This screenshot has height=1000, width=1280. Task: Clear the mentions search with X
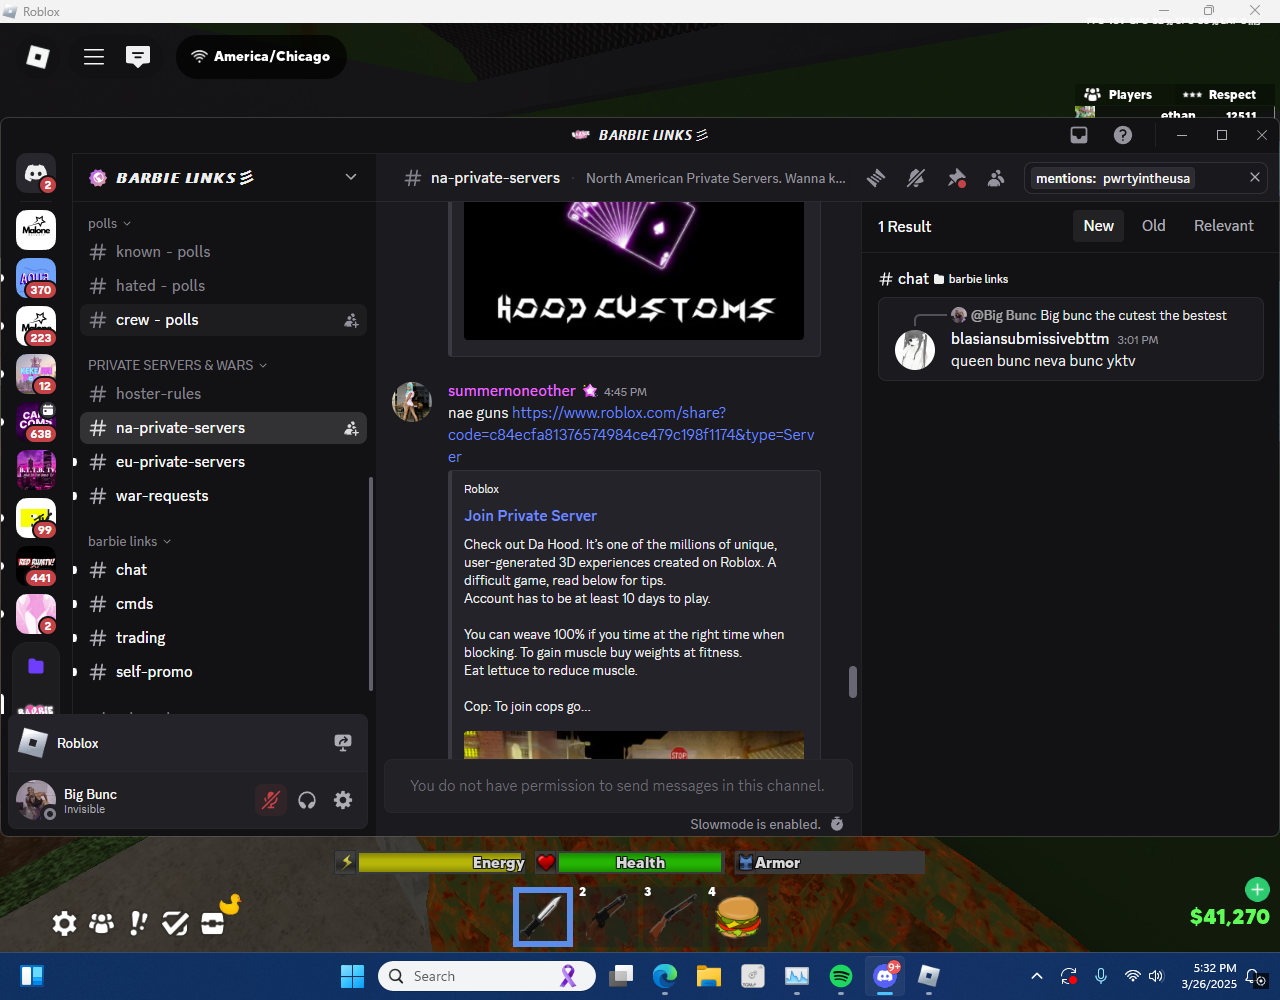point(1255,178)
